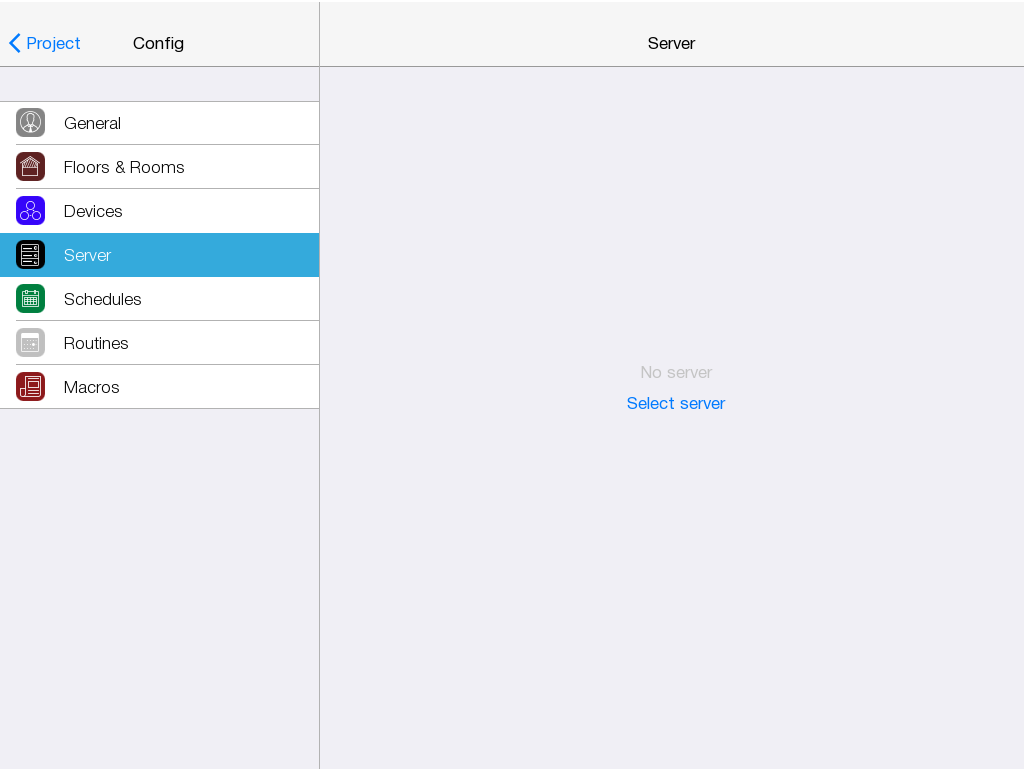Open the General menu item

tap(92, 123)
